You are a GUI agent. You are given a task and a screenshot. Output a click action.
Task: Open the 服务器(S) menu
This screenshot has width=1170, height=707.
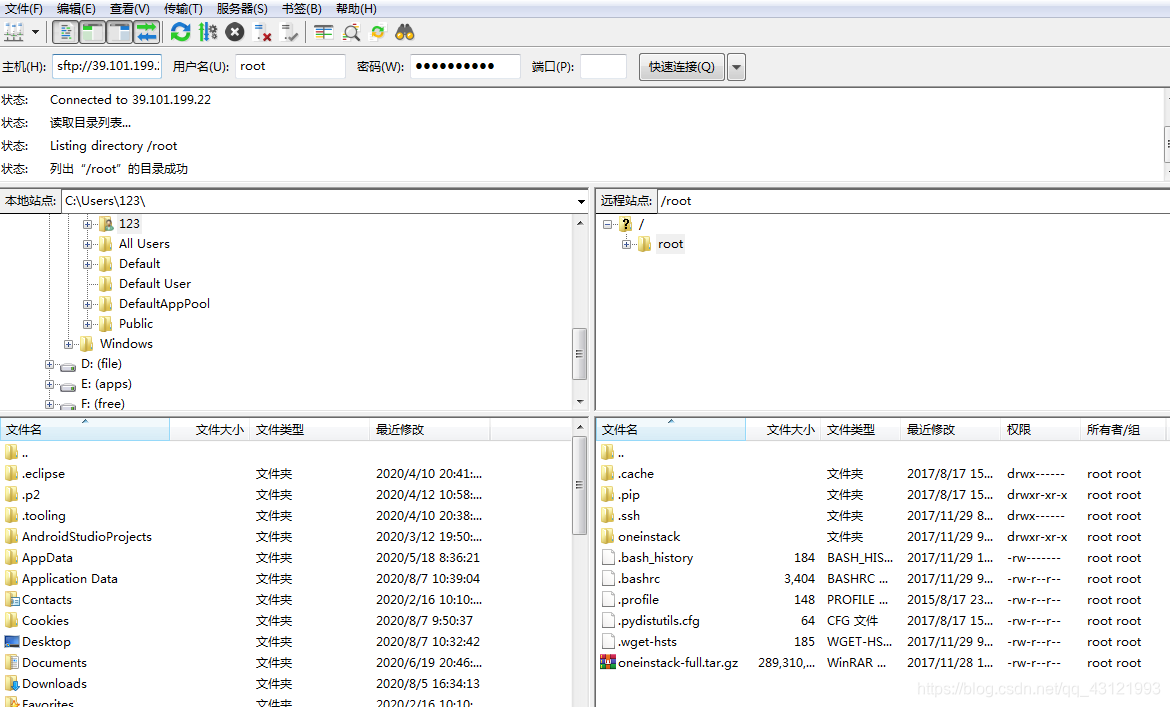click(242, 9)
